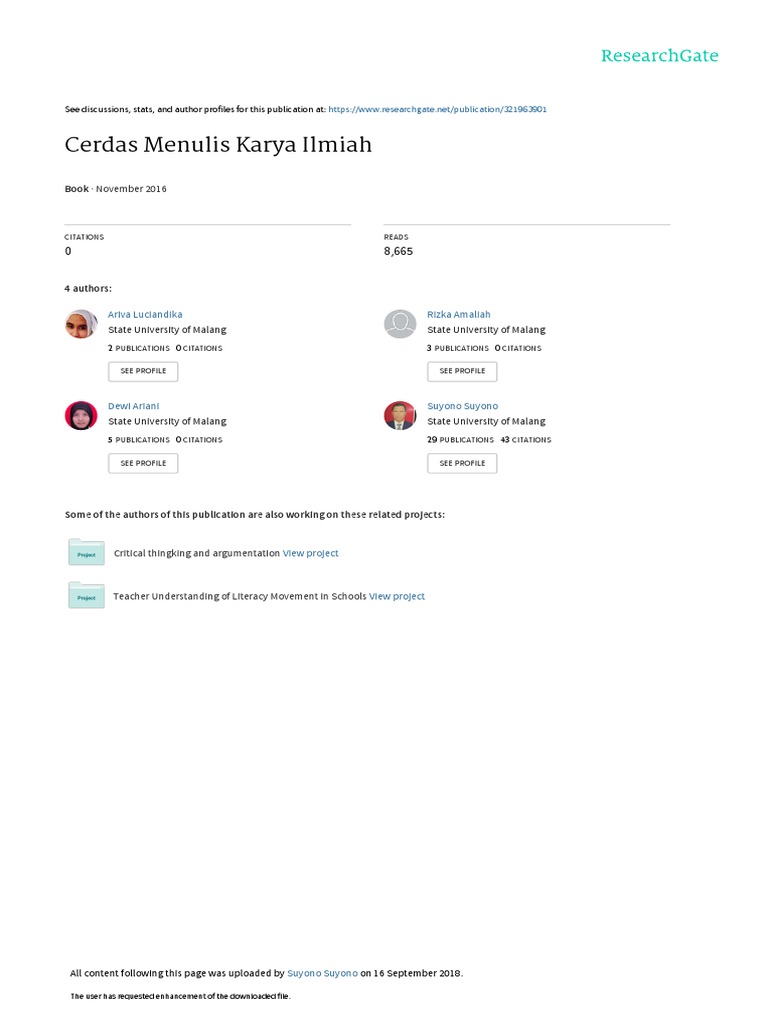This screenshot has height=1024, width=768.
Task: Click the ResearchGate logo
Action: 659,56
